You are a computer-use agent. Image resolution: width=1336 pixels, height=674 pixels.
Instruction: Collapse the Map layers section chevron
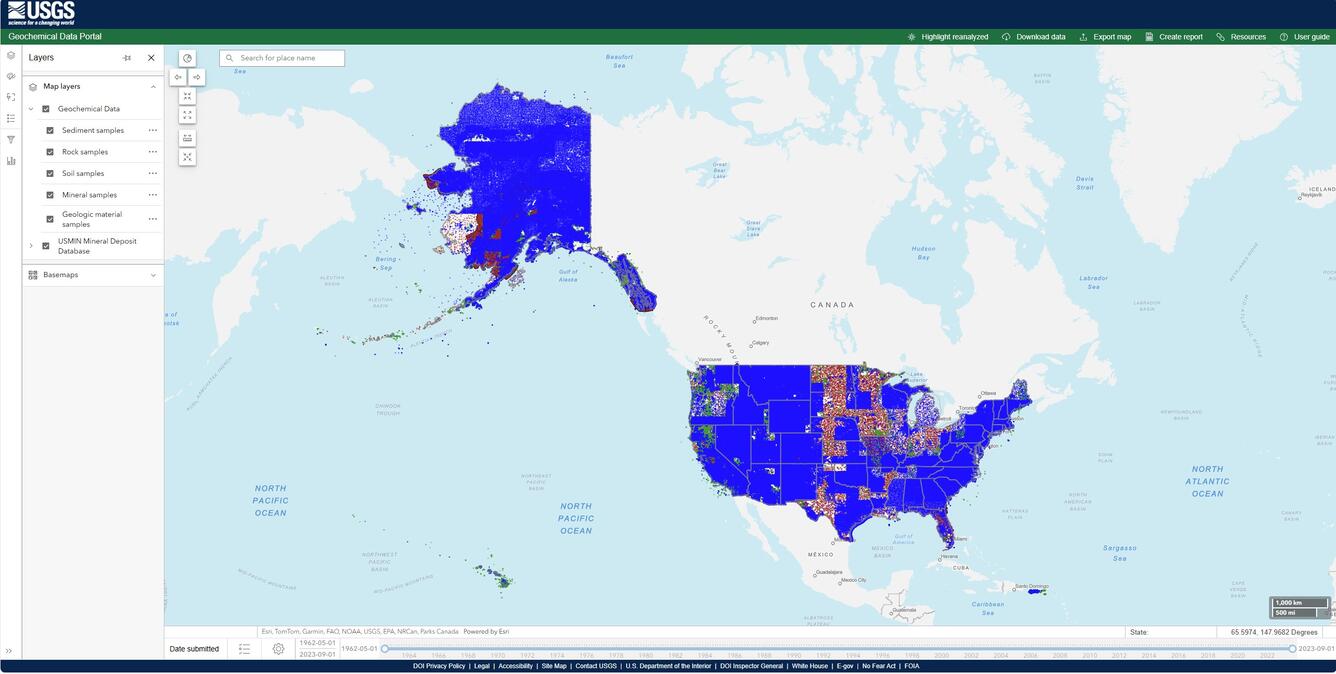(x=153, y=86)
